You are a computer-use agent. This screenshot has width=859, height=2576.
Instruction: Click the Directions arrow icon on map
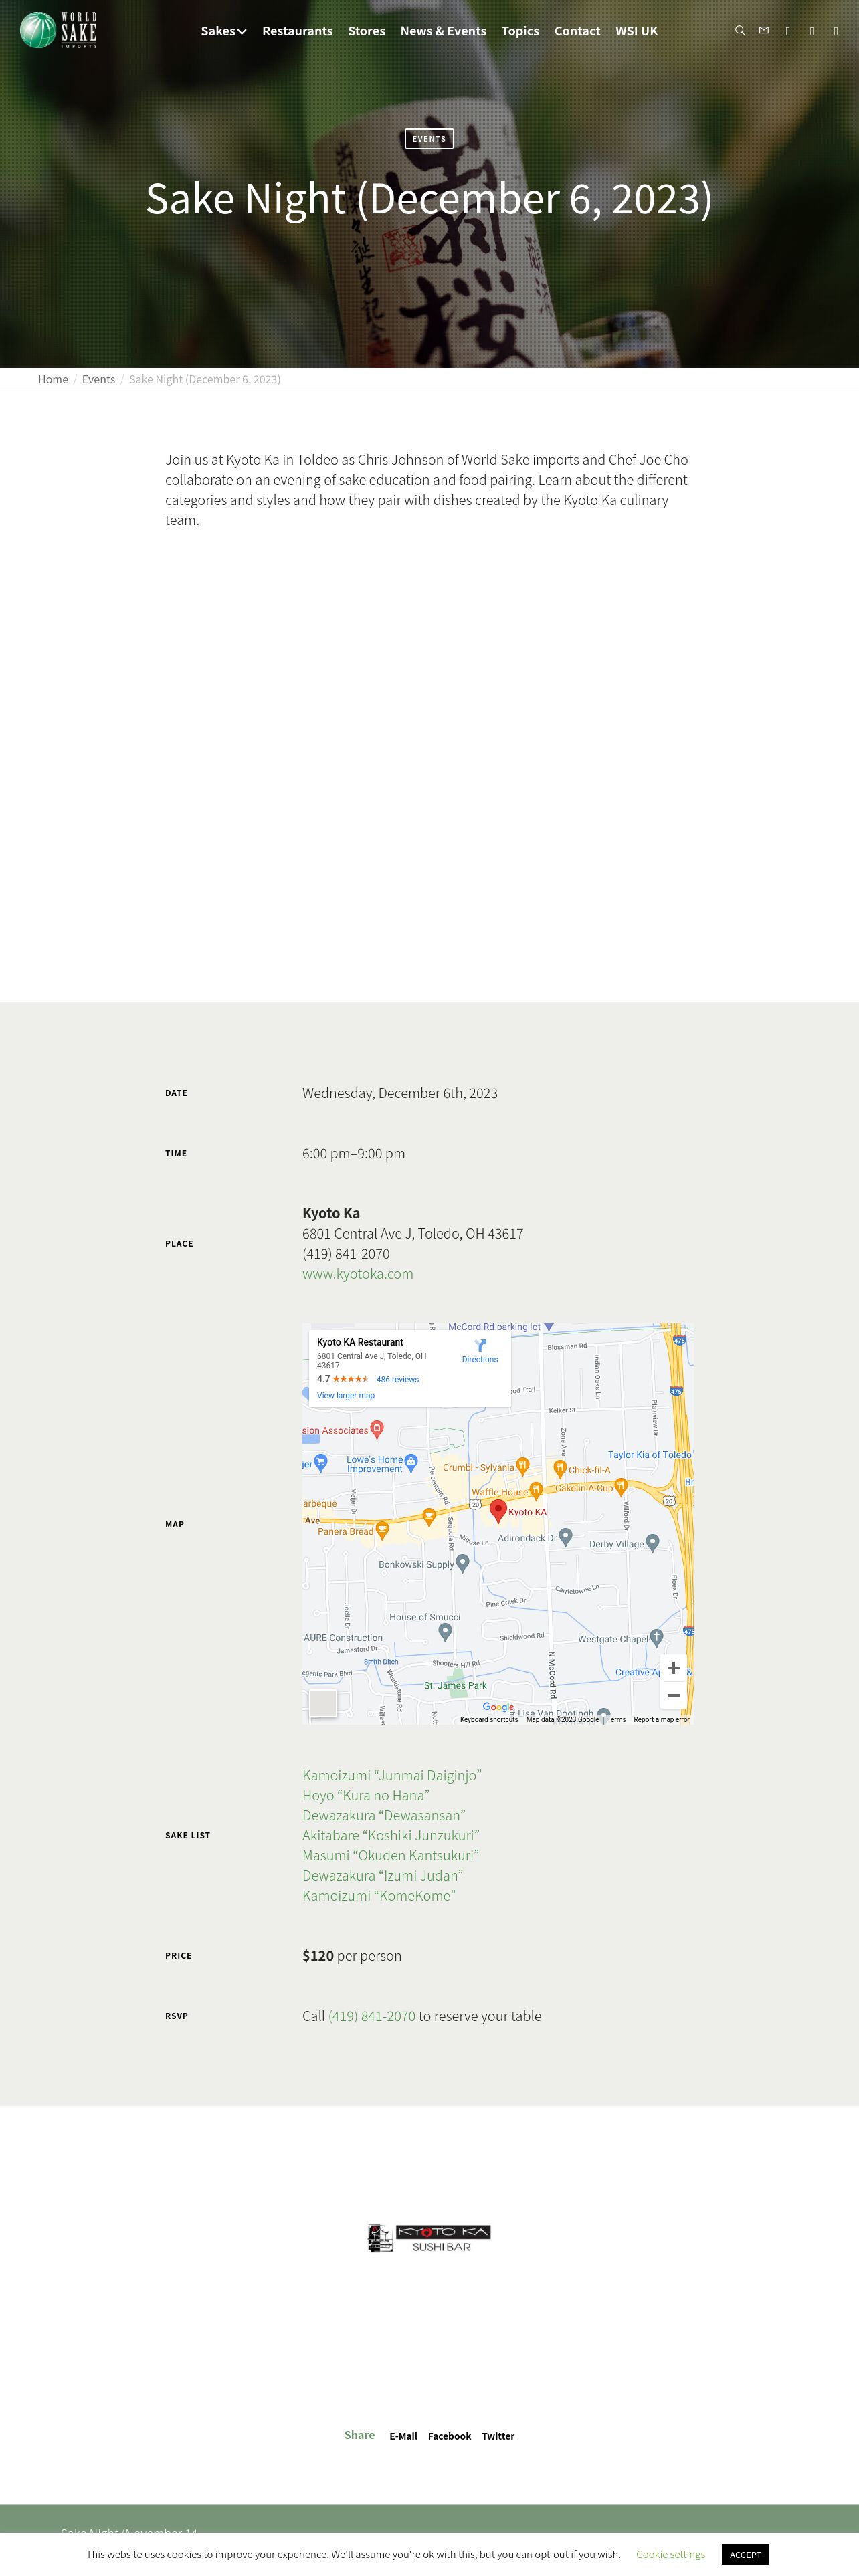coord(480,1345)
